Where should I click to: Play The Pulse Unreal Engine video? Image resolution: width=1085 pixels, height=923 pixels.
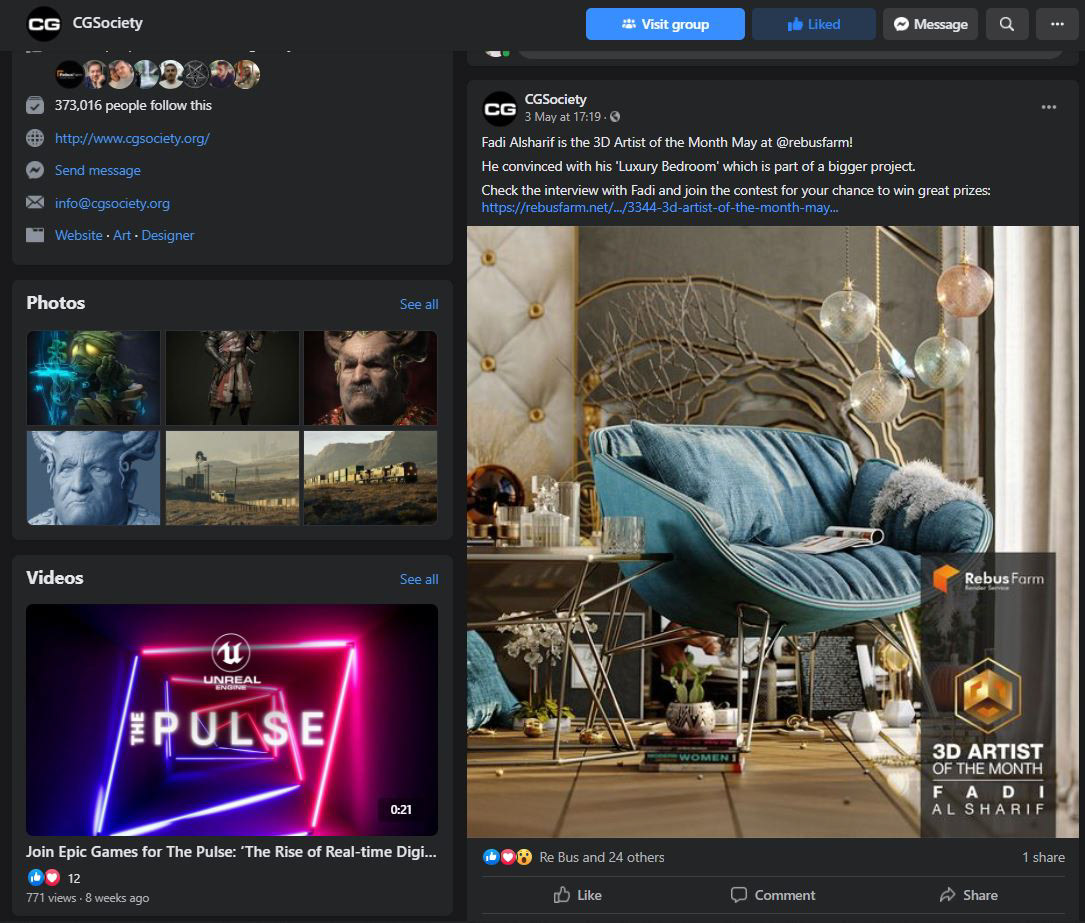click(232, 720)
